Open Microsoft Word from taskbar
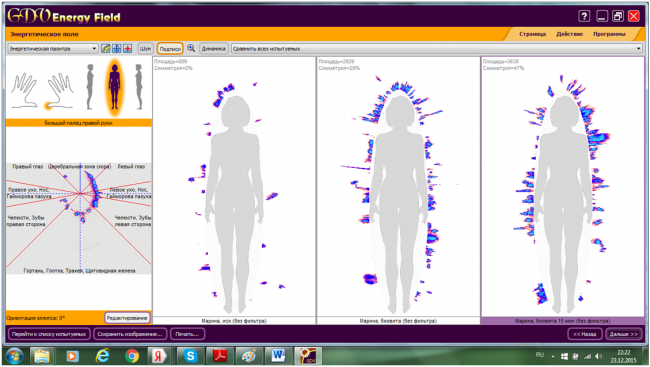Viewport: 650px width, 367px height. (x=278, y=356)
